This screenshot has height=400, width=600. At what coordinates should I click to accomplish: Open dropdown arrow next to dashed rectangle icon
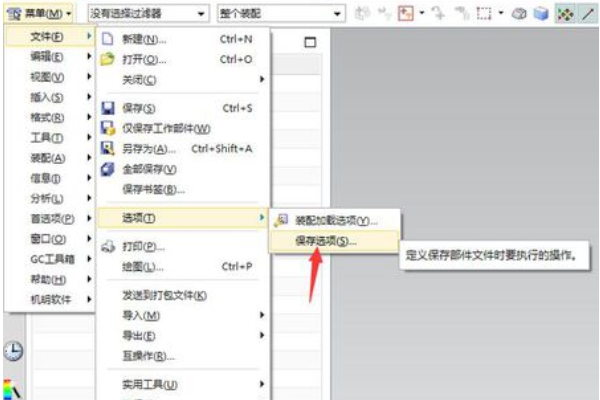click(x=501, y=13)
